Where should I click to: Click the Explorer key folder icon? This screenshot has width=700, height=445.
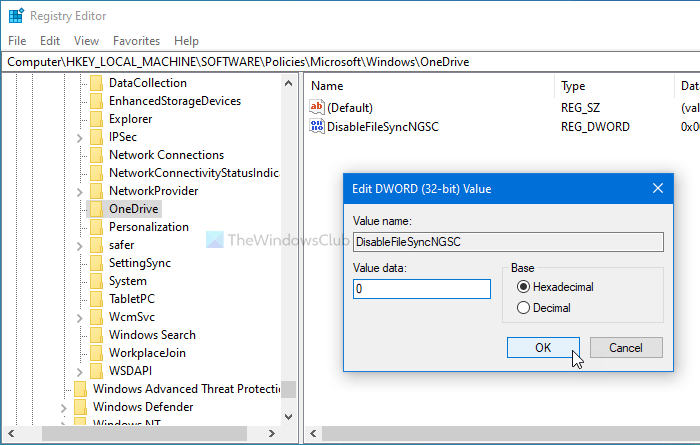click(x=96, y=119)
